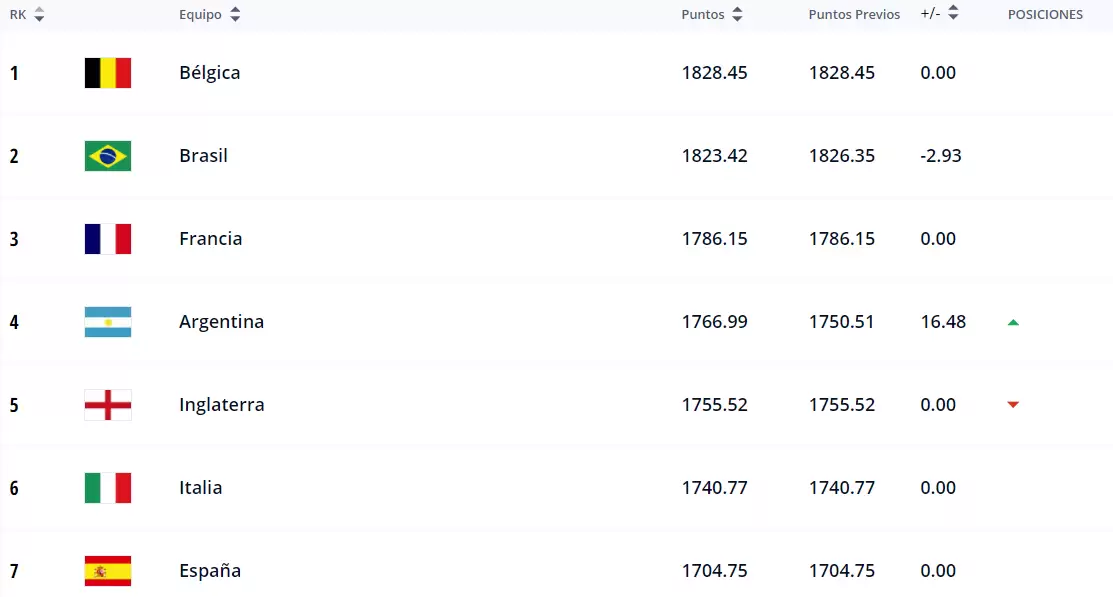
Task: Click the France flag icon
Action: pyautogui.click(x=108, y=239)
